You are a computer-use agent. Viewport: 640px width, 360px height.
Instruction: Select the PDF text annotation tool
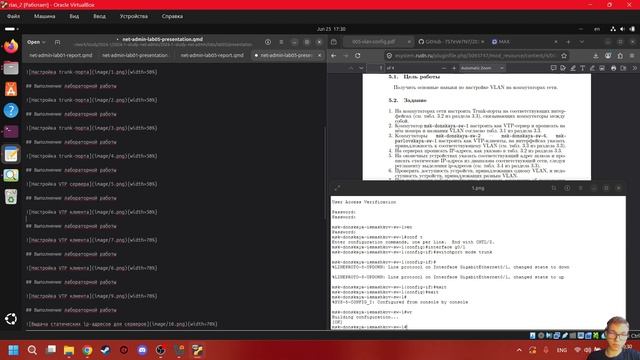tap(582, 68)
